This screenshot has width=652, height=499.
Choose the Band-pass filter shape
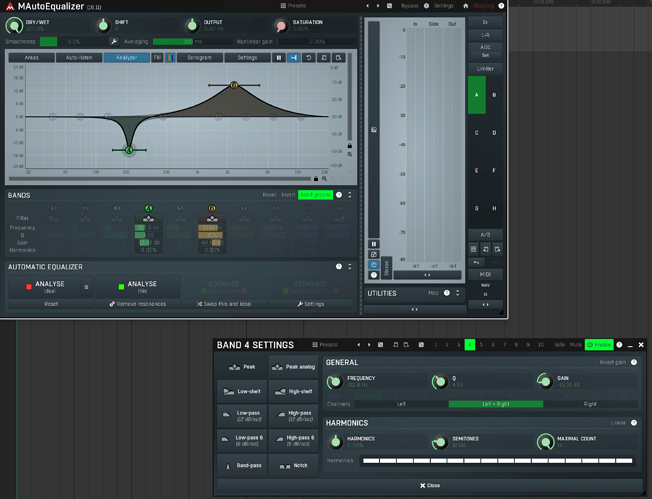coord(242,466)
